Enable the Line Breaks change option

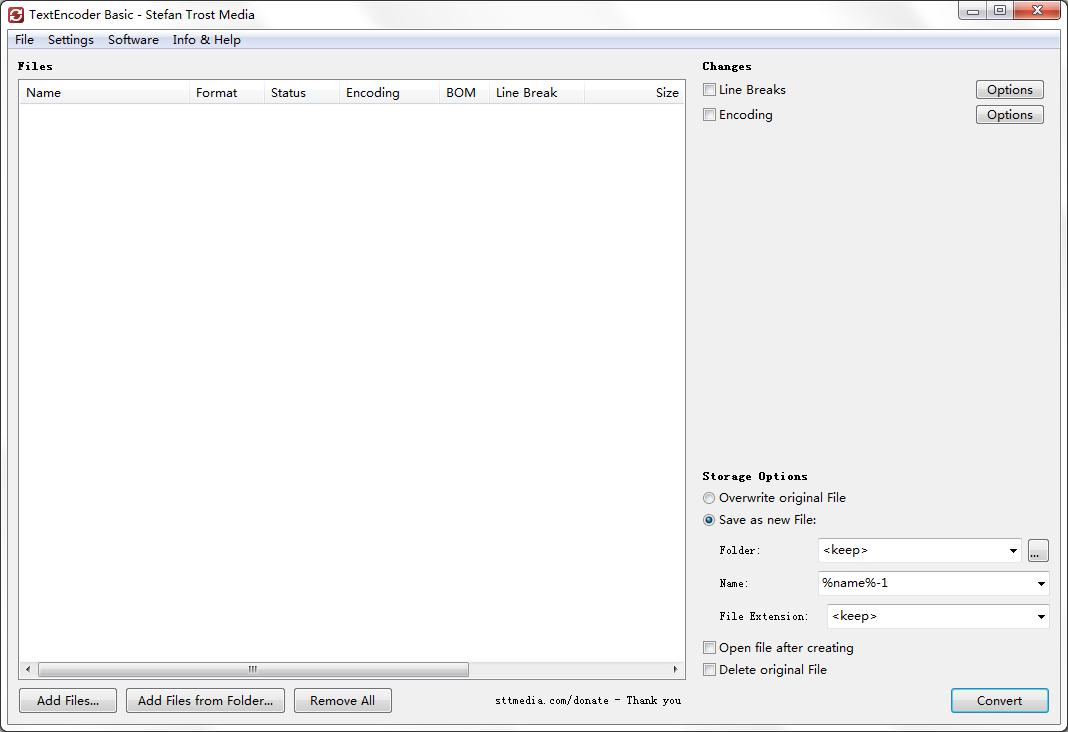(709, 89)
